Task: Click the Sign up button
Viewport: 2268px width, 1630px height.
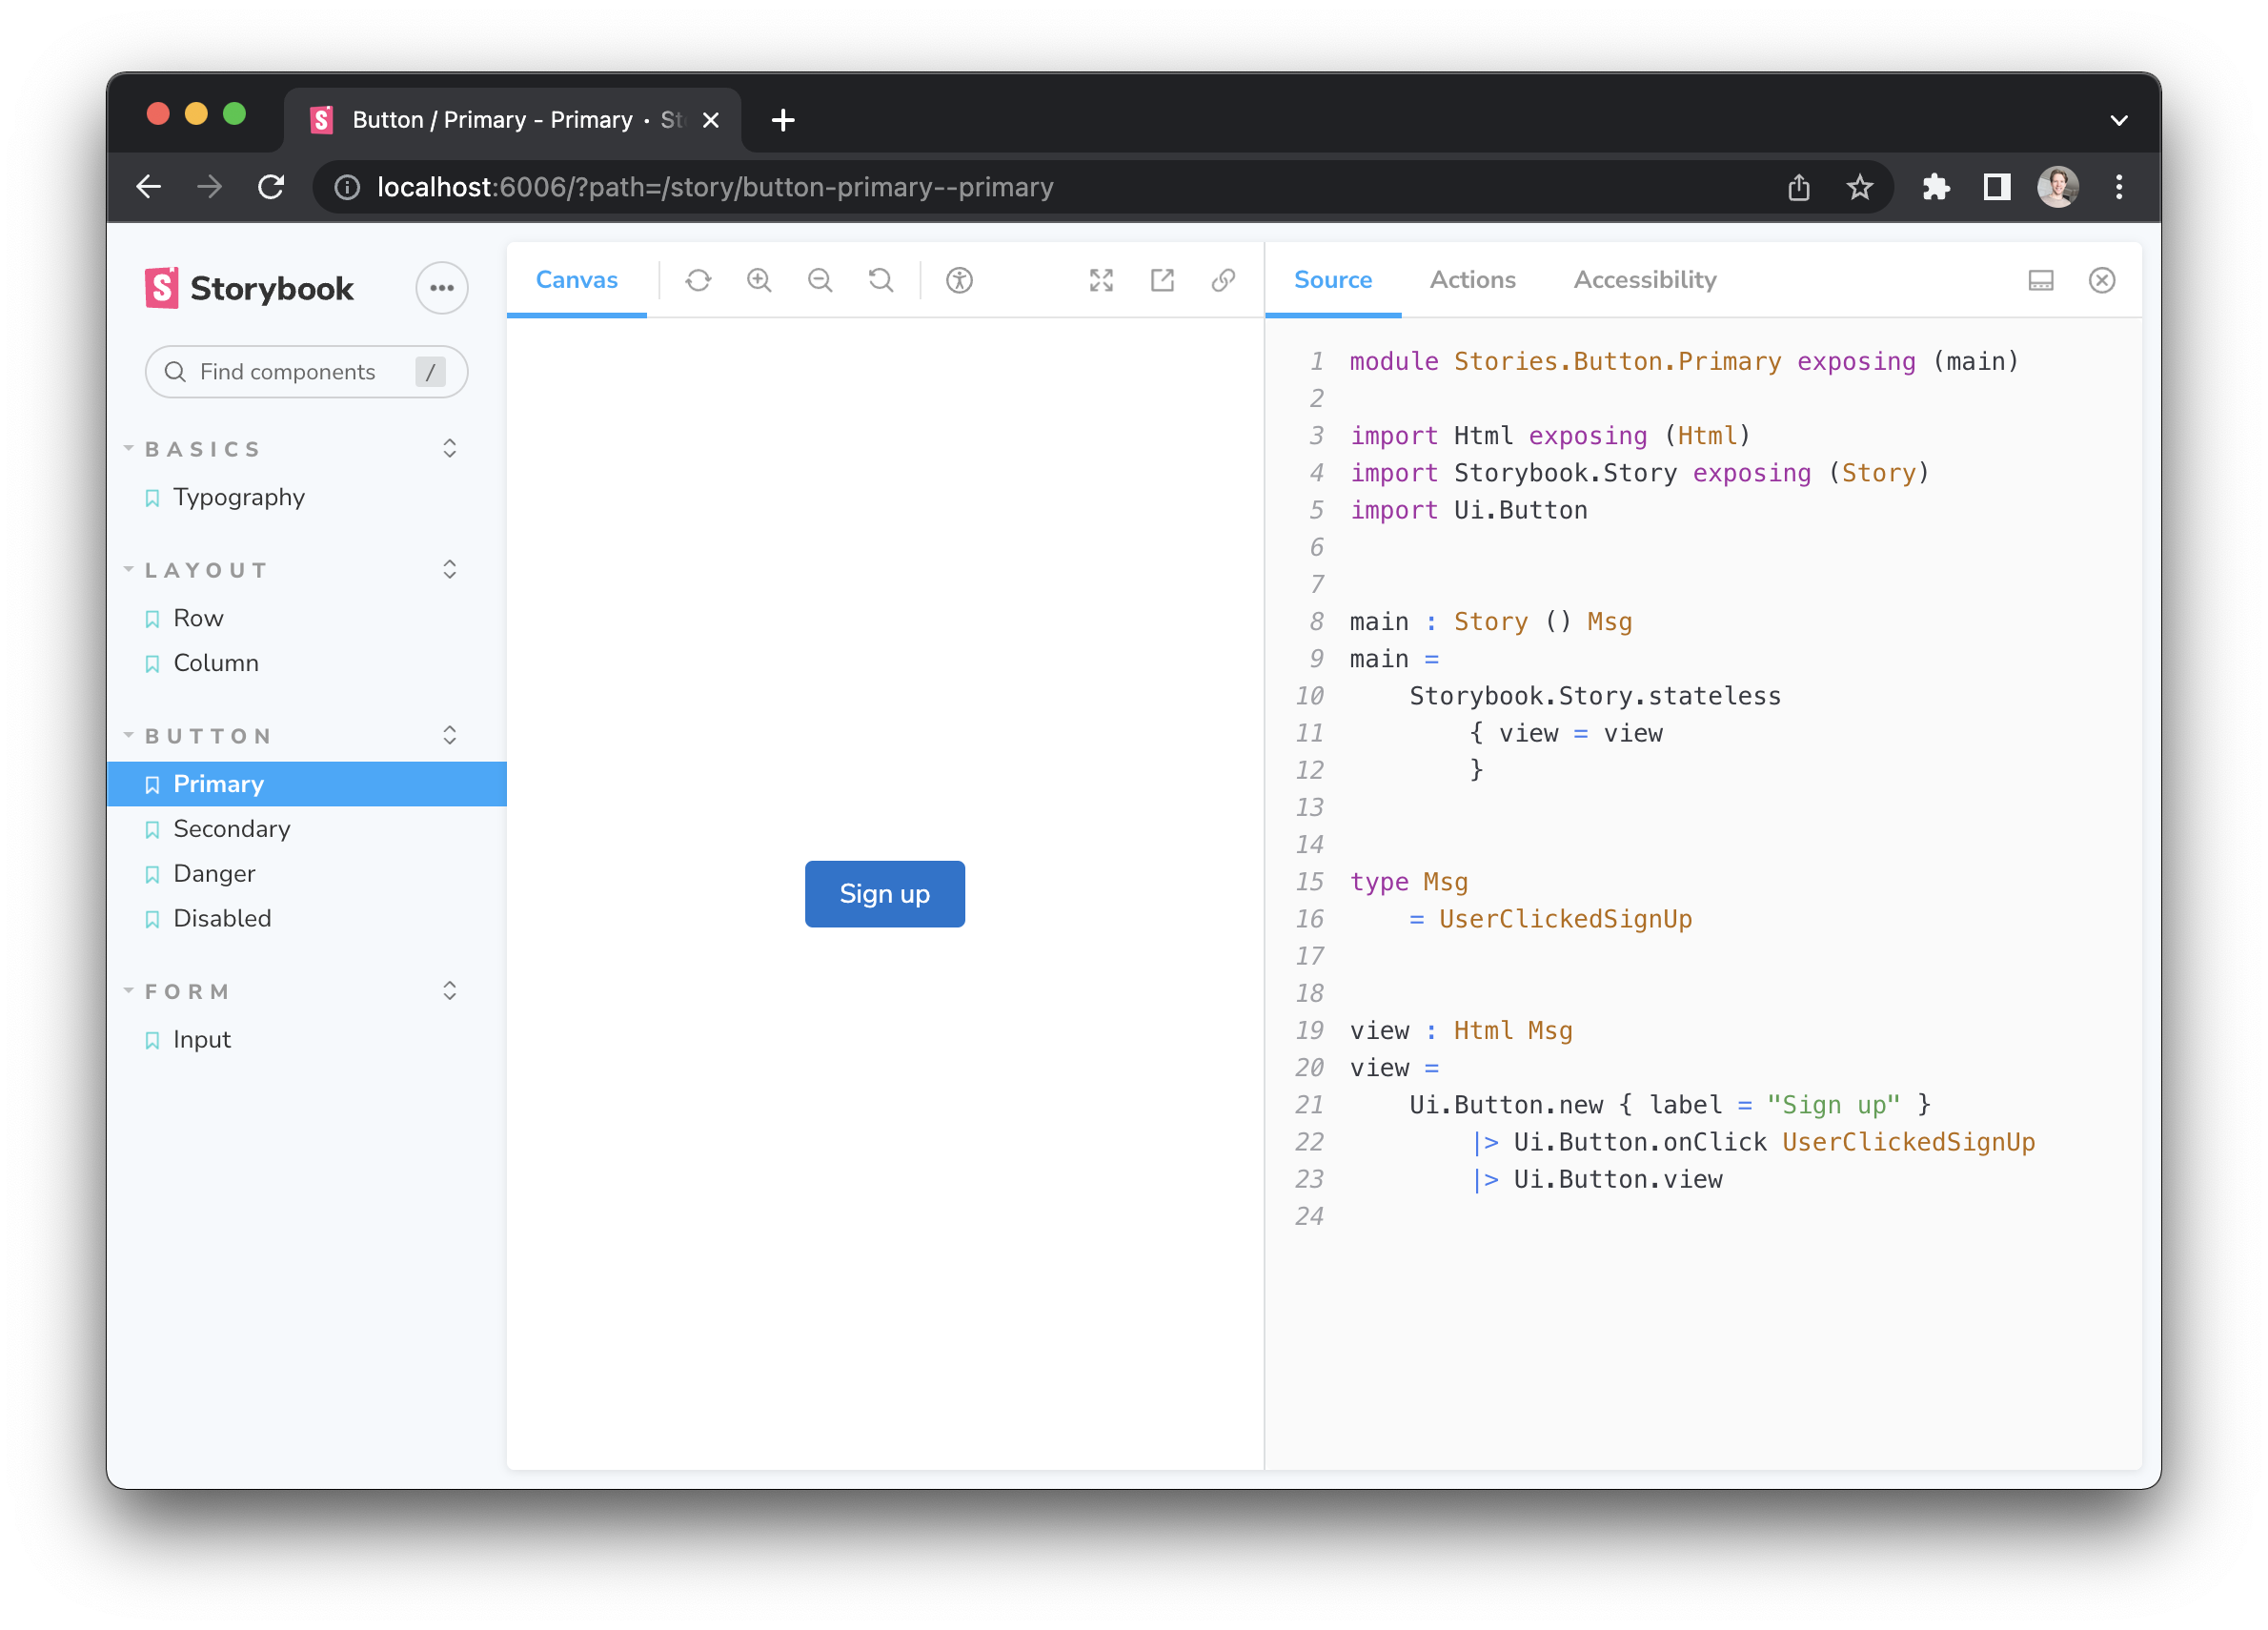Action: click(x=884, y=894)
